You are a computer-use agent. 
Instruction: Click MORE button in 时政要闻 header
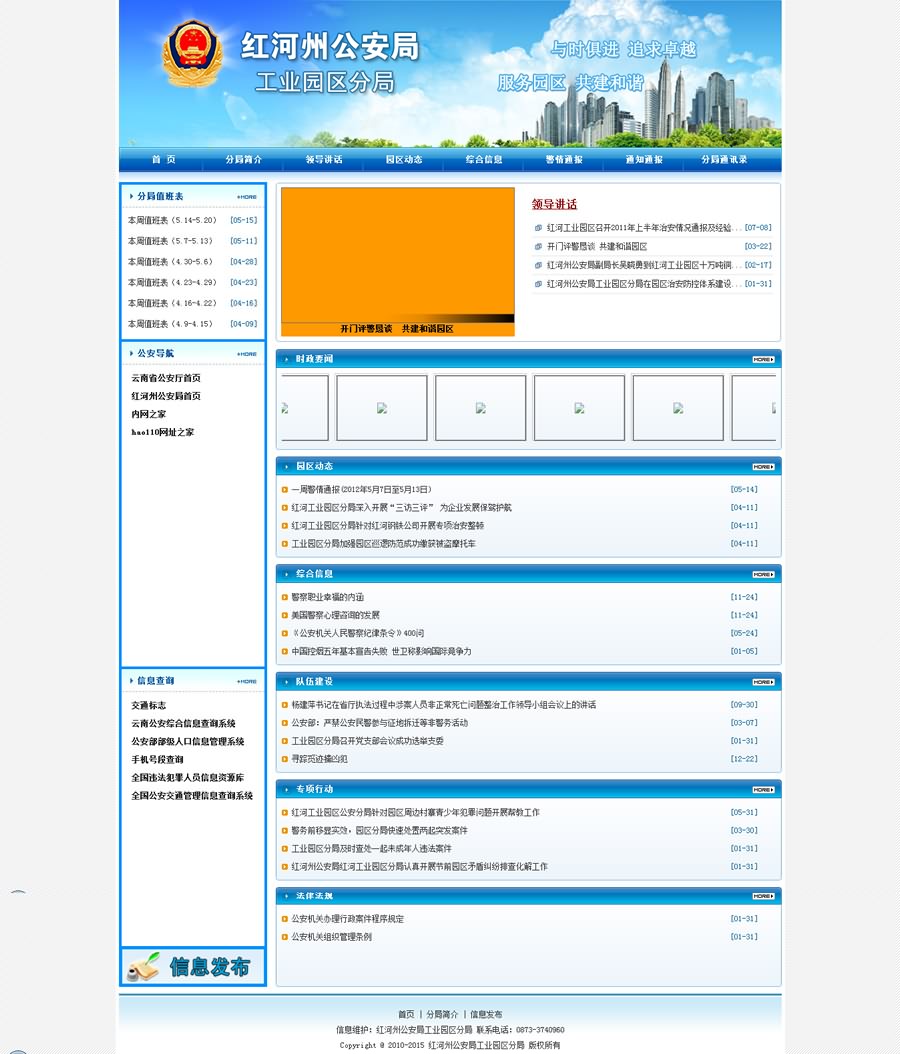[x=764, y=360]
